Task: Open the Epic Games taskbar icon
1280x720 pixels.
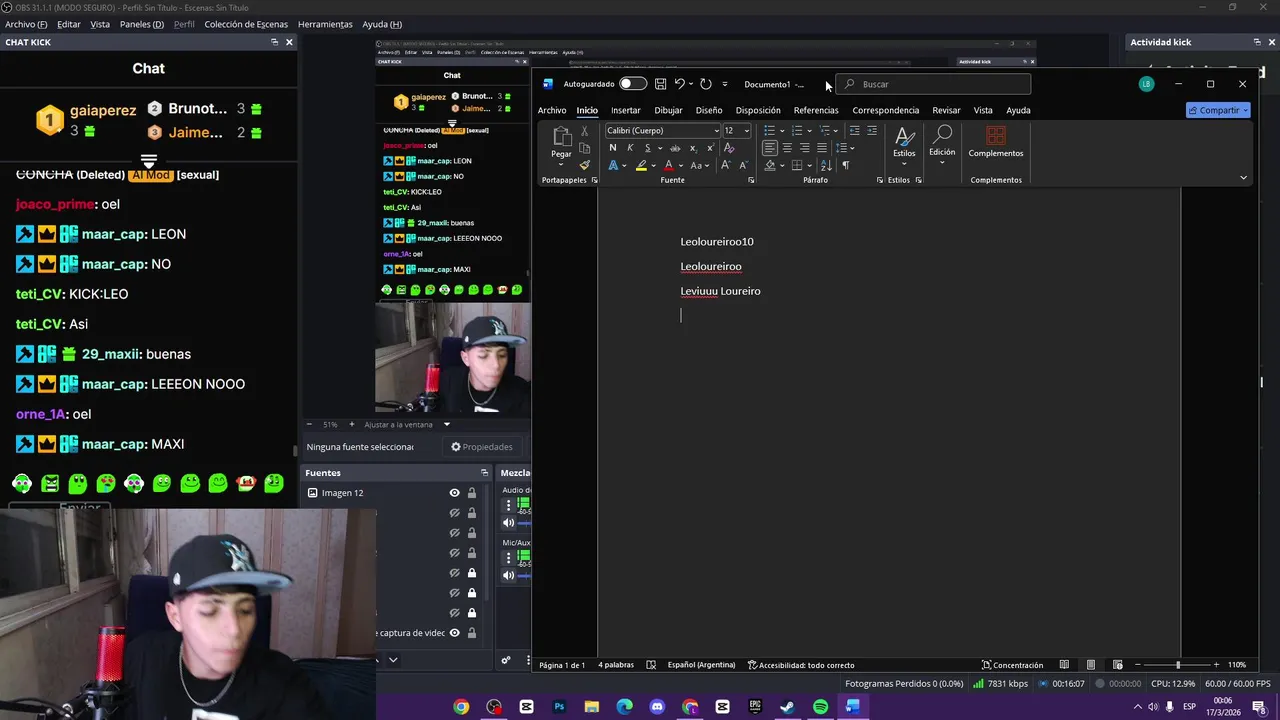Action: pos(755,707)
